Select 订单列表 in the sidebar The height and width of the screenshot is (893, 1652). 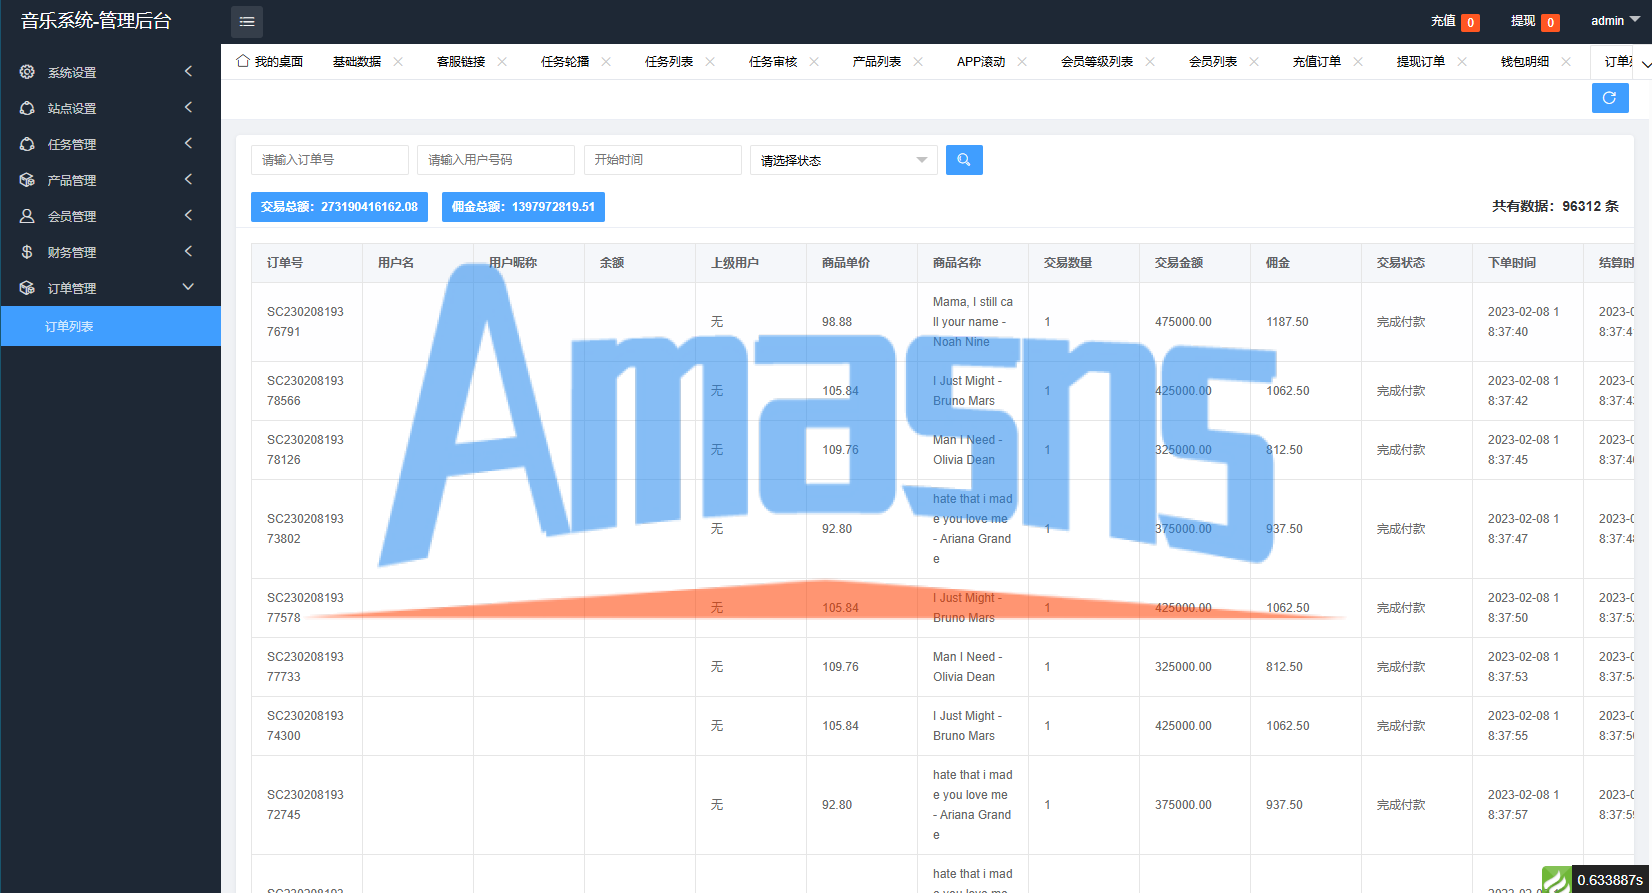point(110,326)
